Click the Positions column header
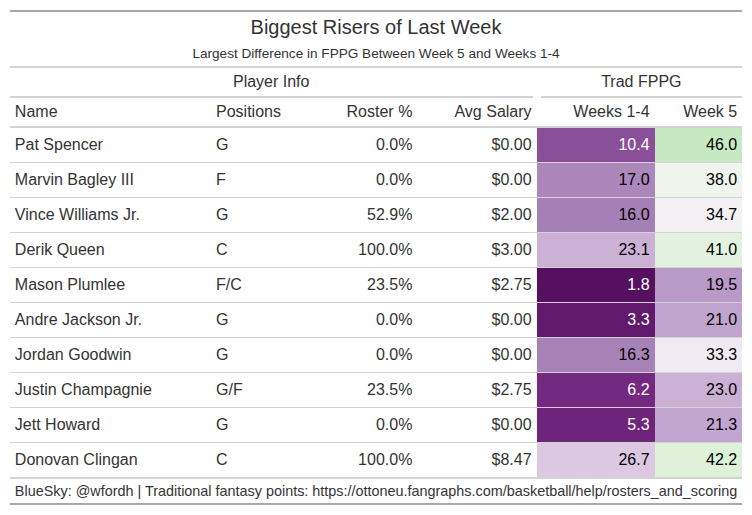 (248, 112)
